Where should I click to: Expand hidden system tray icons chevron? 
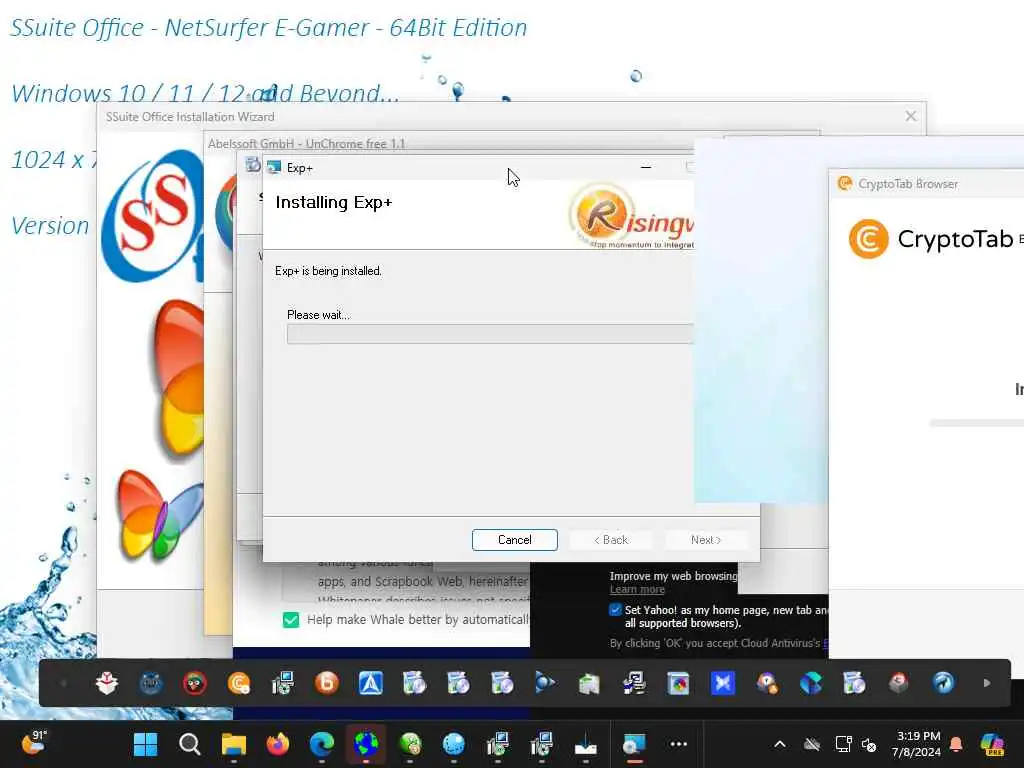click(x=780, y=744)
